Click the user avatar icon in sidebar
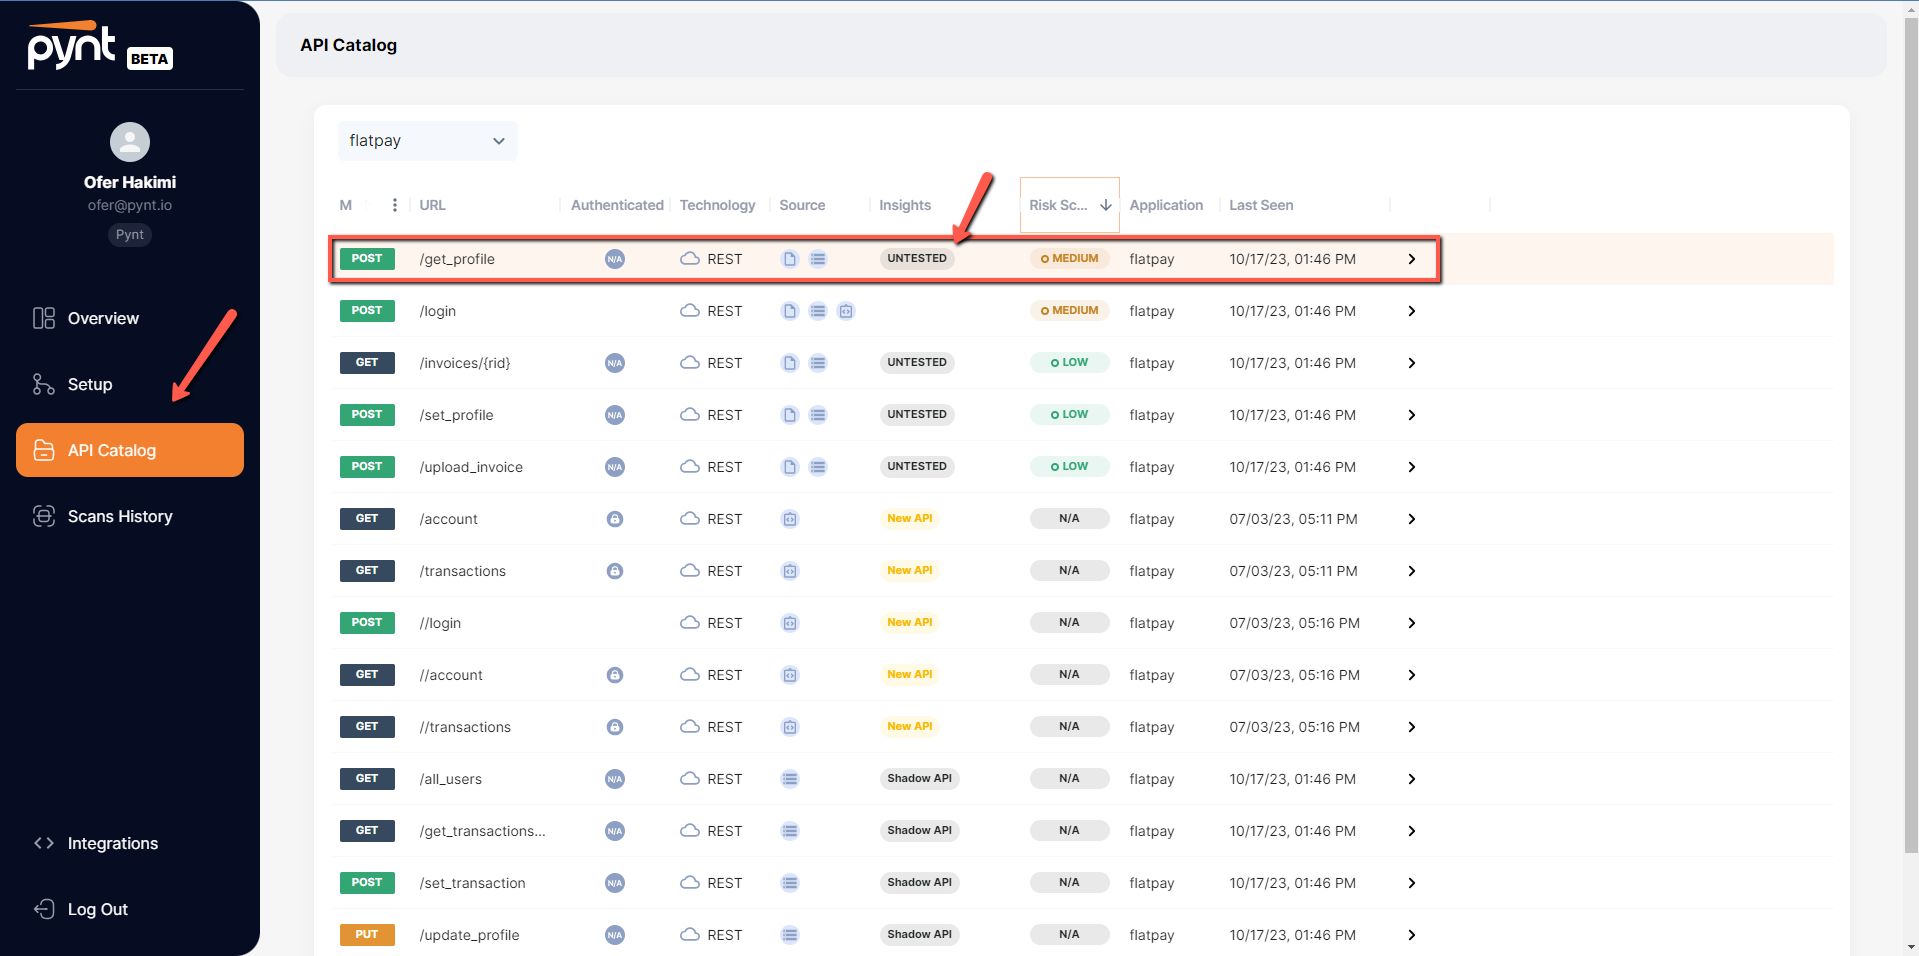The image size is (1919, 956). pyautogui.click(x=130, y=142)
